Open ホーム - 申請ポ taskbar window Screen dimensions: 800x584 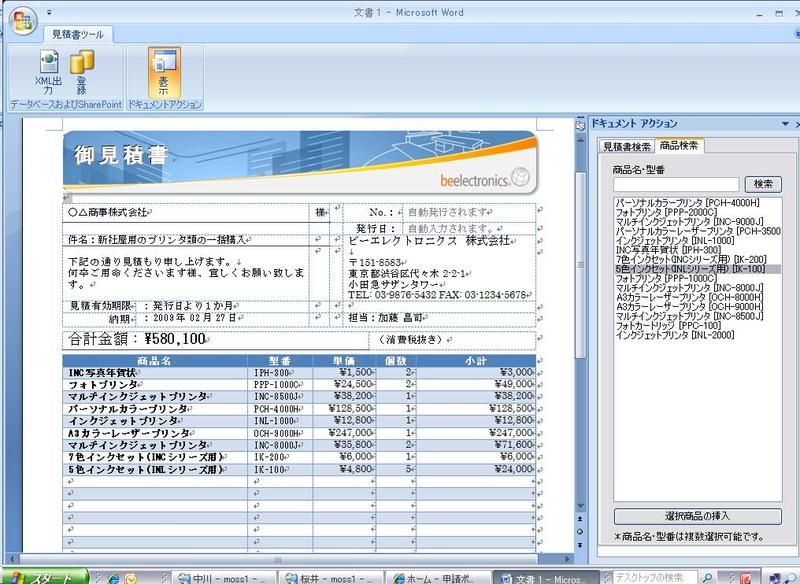tap(436, 578)
